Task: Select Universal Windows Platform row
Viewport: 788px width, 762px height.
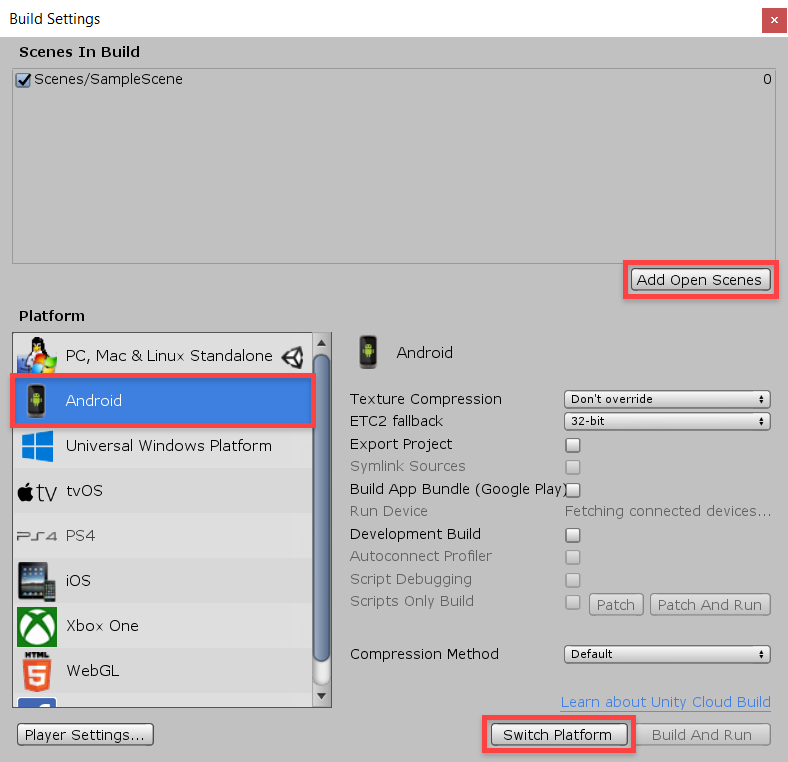Action: 163,446
